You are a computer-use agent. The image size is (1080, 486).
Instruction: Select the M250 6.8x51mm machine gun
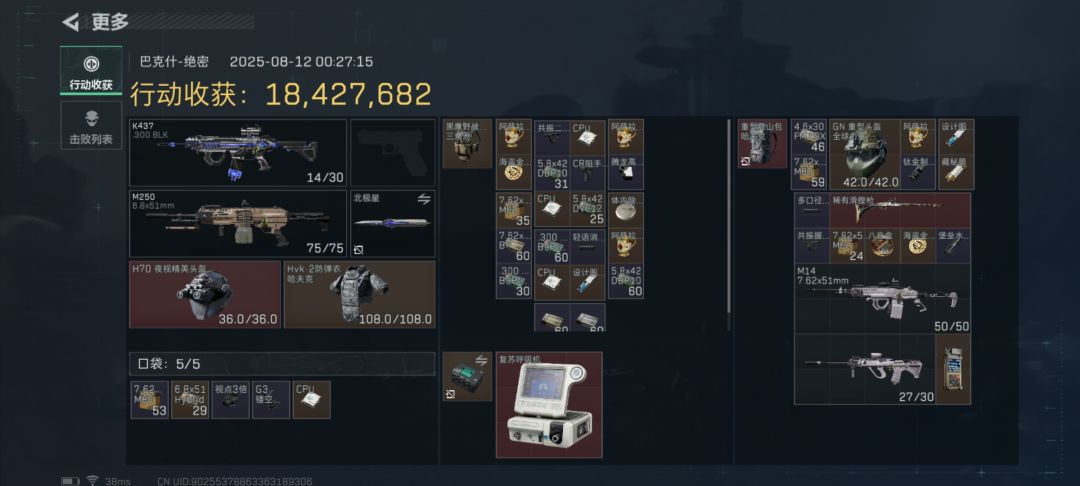point(238,224)
